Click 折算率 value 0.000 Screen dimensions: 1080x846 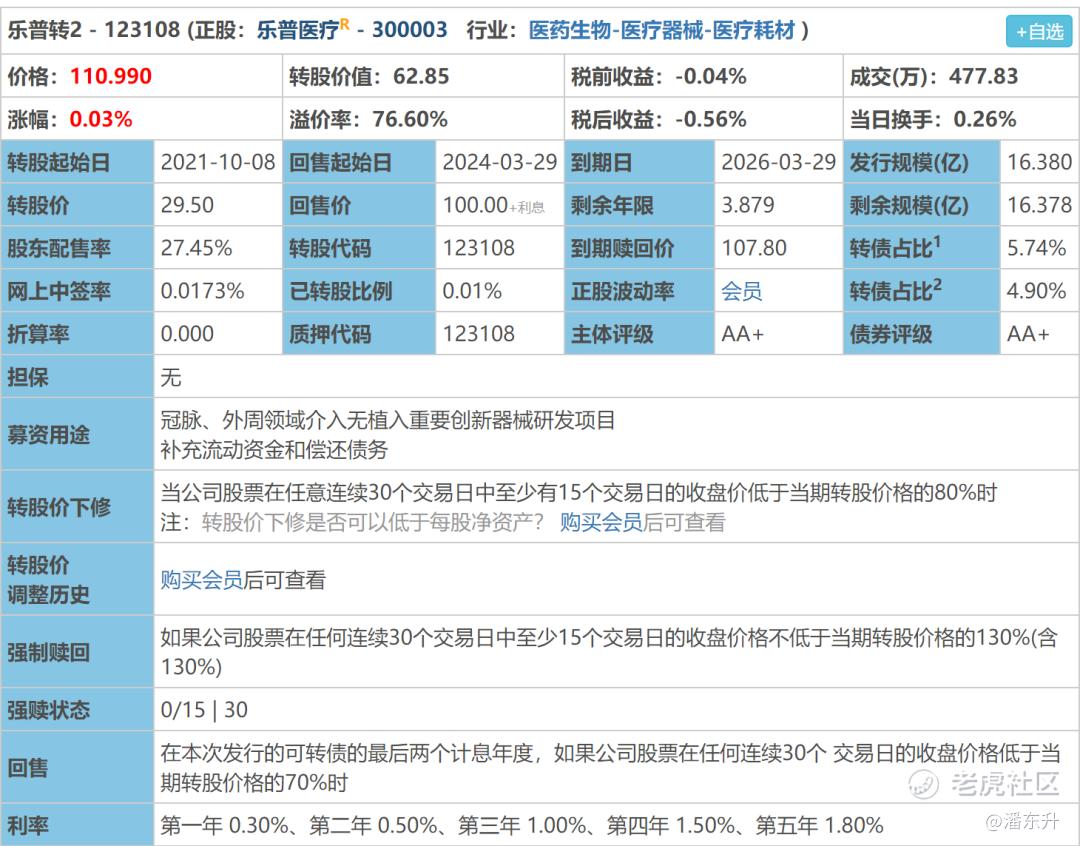tap(187, 334)
